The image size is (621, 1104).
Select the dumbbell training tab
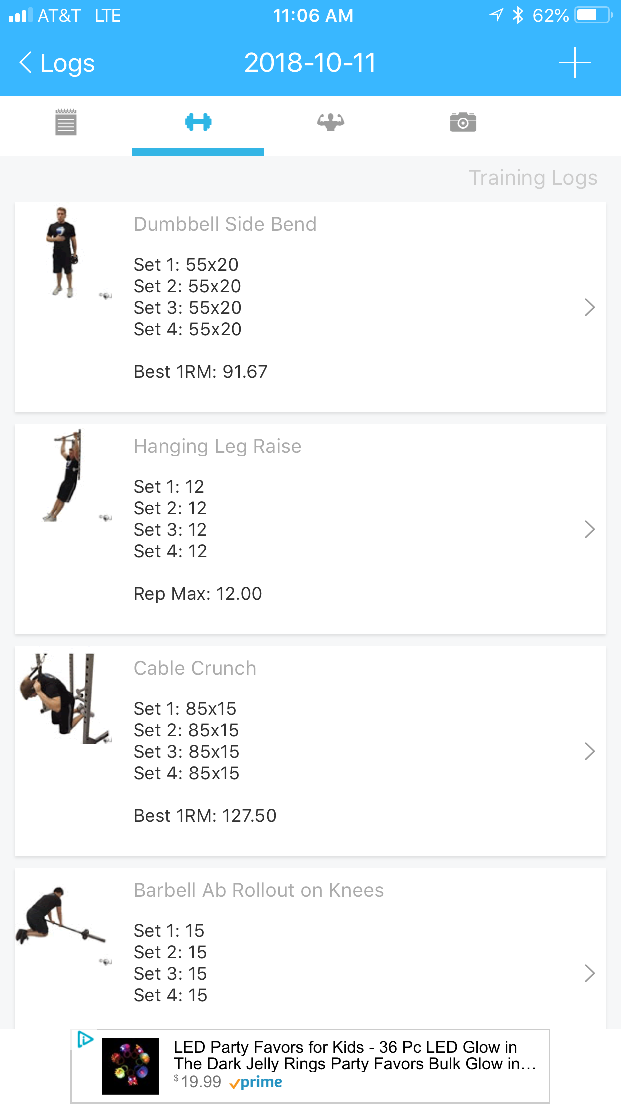[198, 123]
